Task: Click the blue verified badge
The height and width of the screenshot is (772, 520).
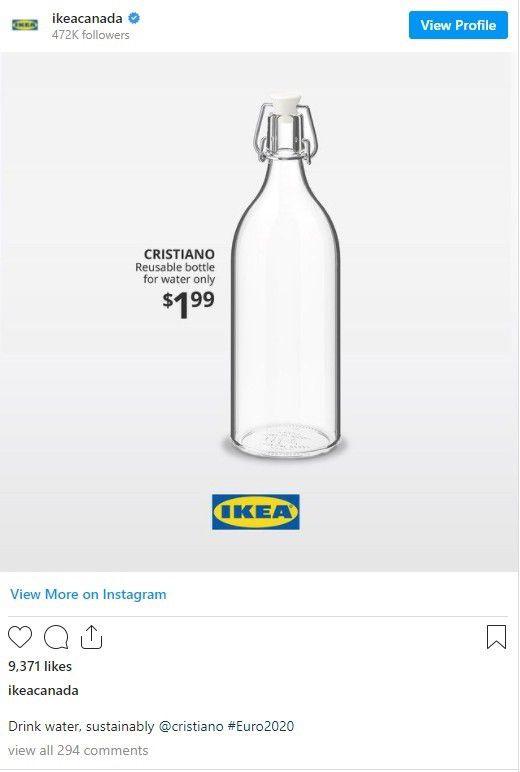Action: click(x=134, y=19)
